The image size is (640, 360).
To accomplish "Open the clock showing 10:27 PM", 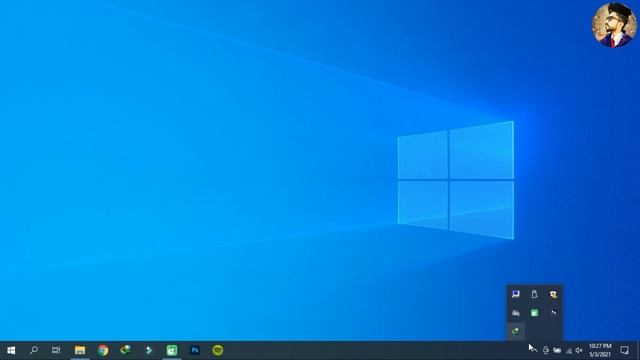I will [x=600, y=350].
